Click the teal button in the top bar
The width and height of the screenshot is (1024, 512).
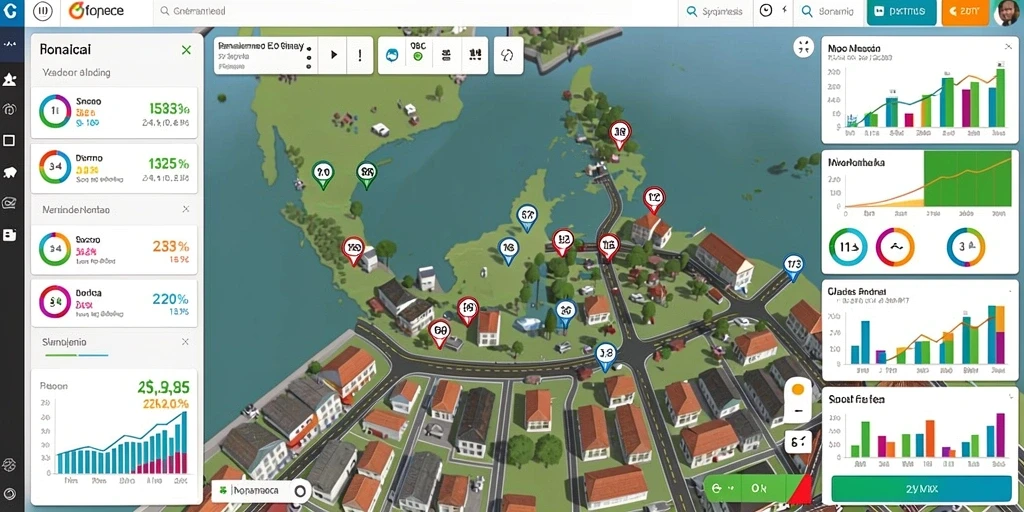[901, 12]
